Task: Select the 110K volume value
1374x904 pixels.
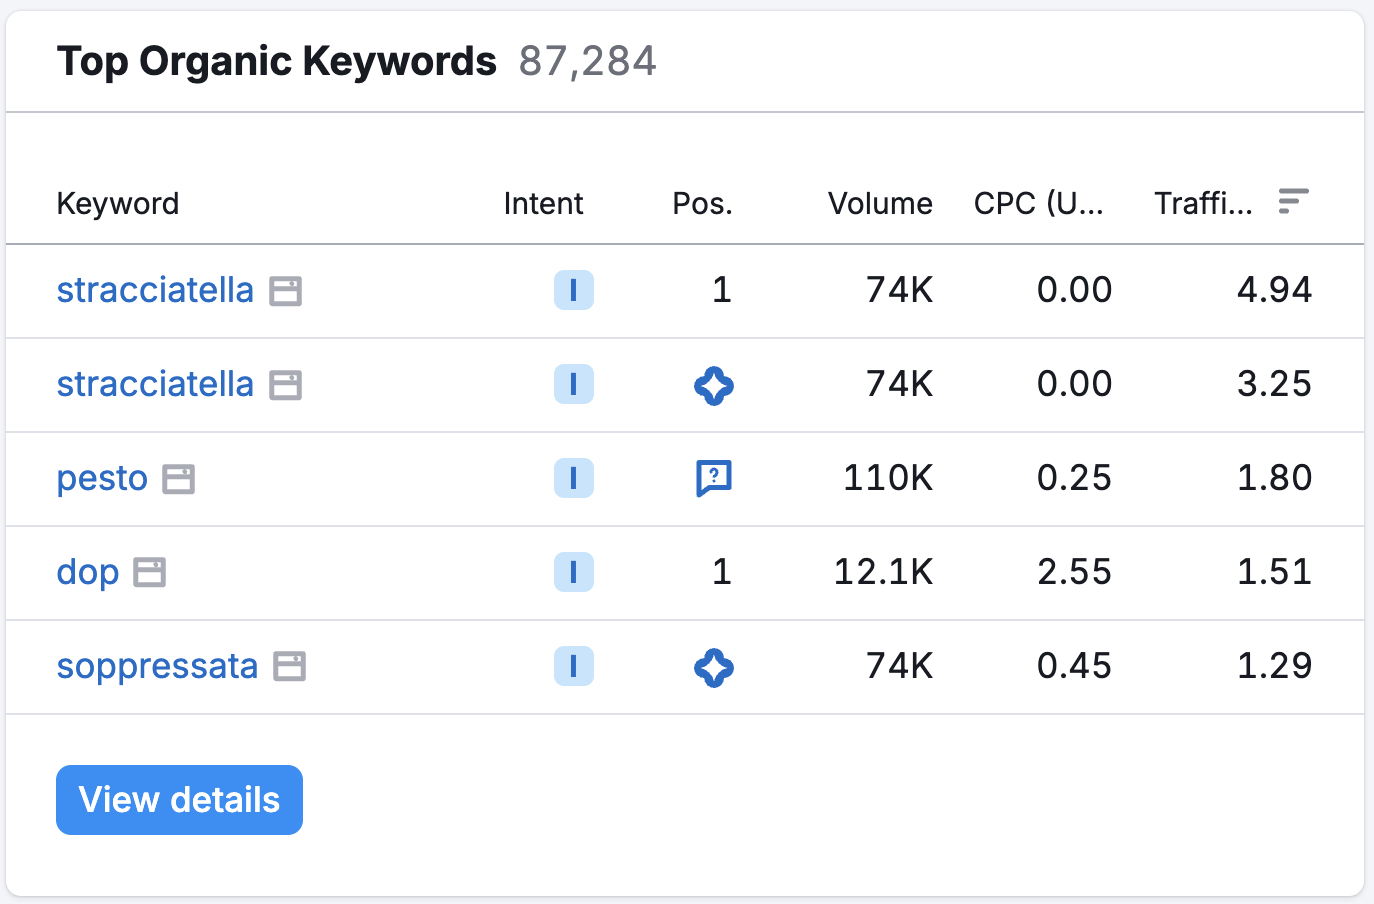Action: (x=888, y=478)
